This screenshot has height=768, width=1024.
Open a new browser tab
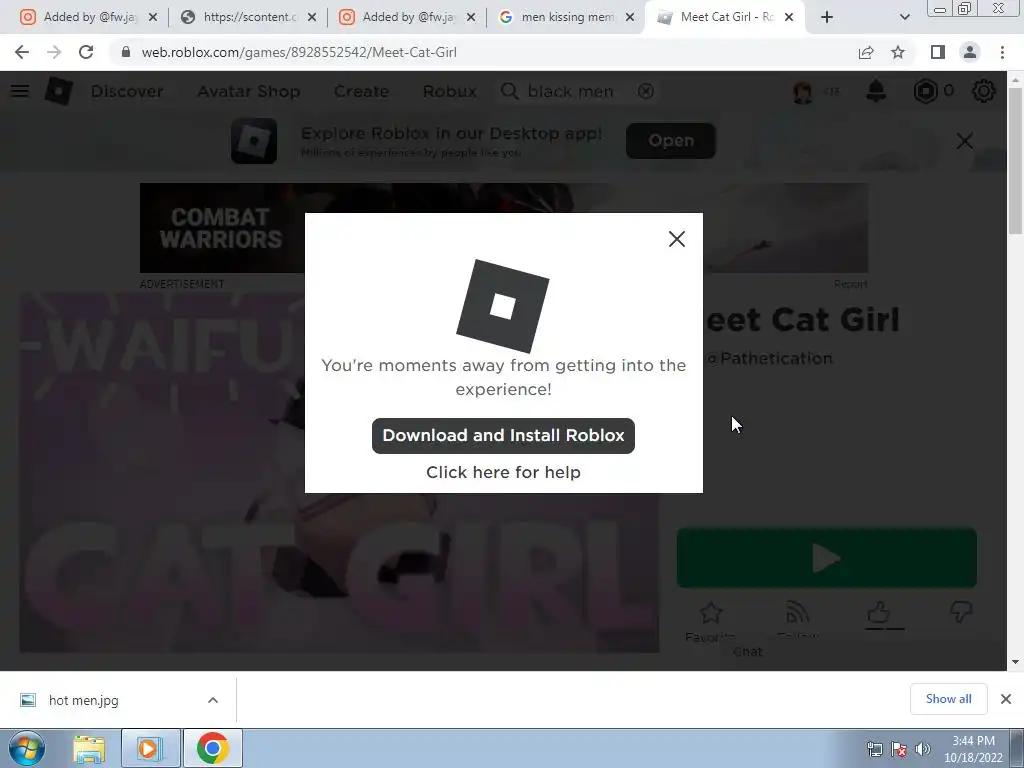coord(827,17)
